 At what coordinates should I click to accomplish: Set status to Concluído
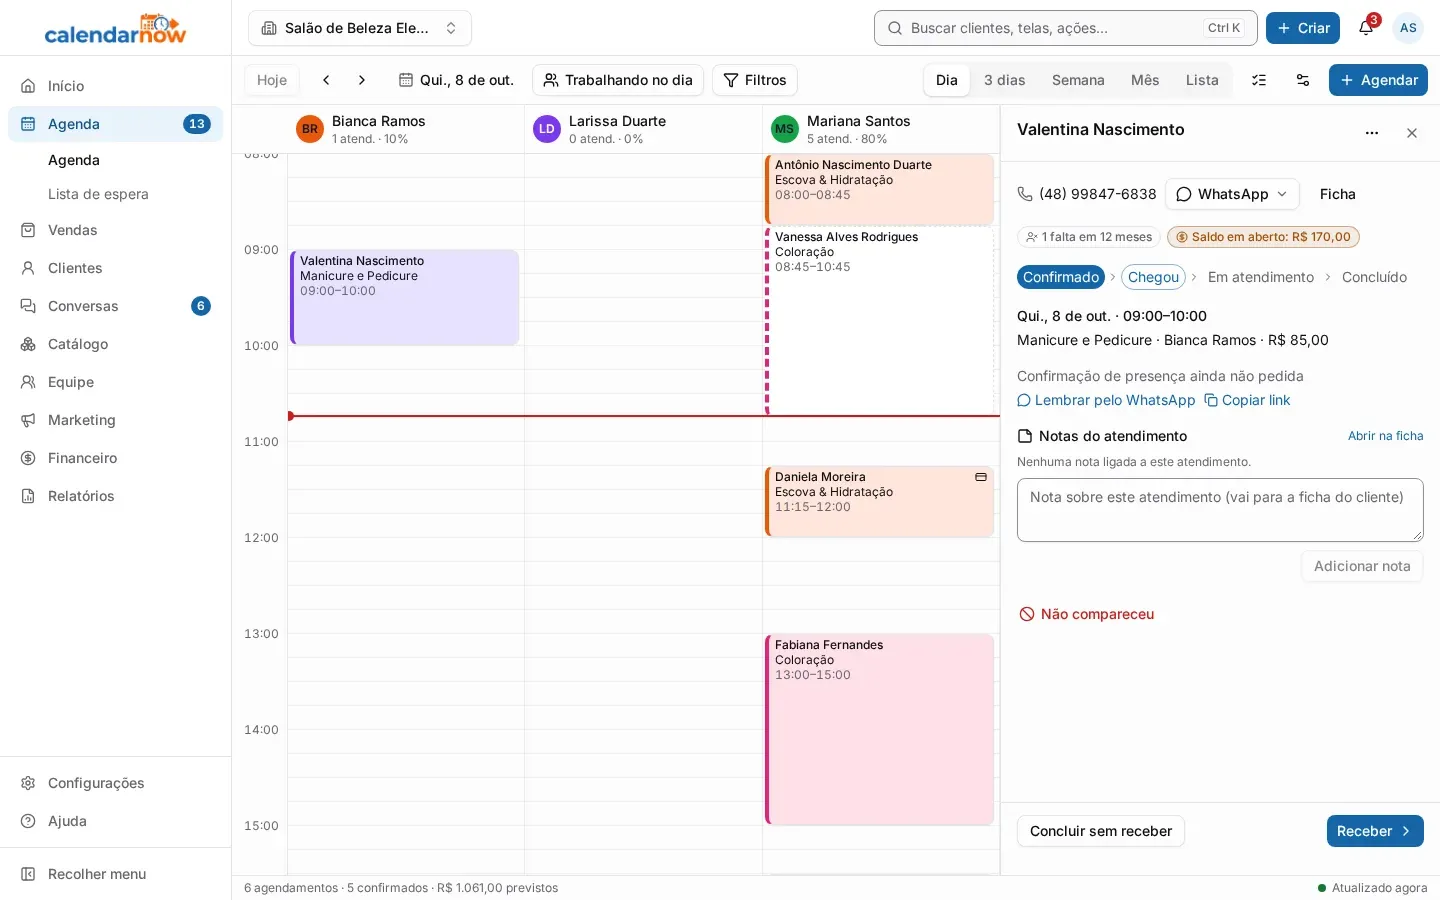coord(1374,277)
